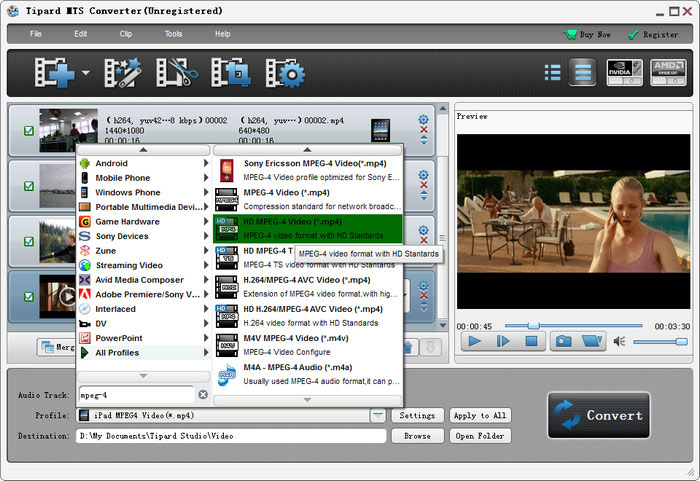Step to next frame in preview
The width and height of the screenshot is (700, 481).
pyautogui.click(x=503, y=342)
